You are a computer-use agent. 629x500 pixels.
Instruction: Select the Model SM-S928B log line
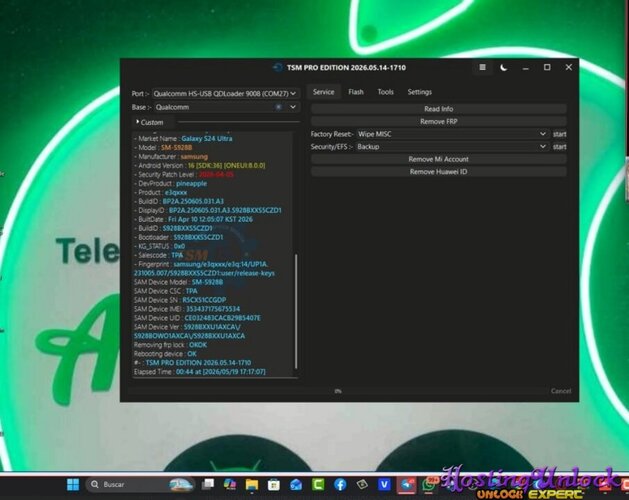coord(163,148)
